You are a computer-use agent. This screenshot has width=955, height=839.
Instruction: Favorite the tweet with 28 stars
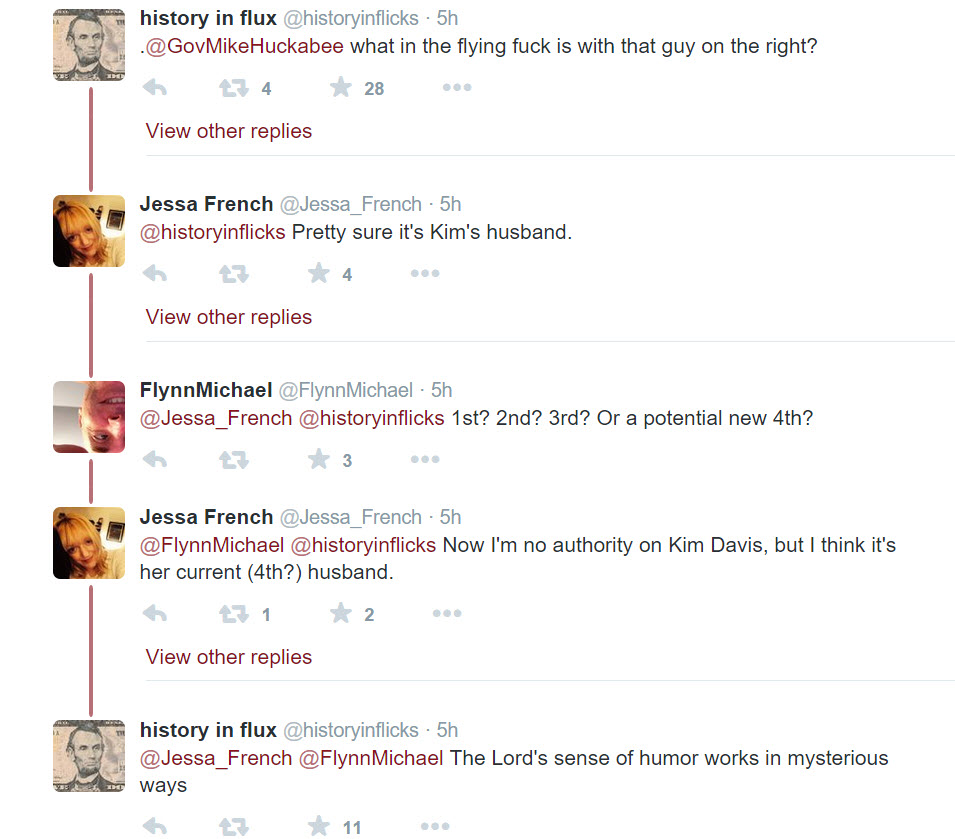(341, 88)
